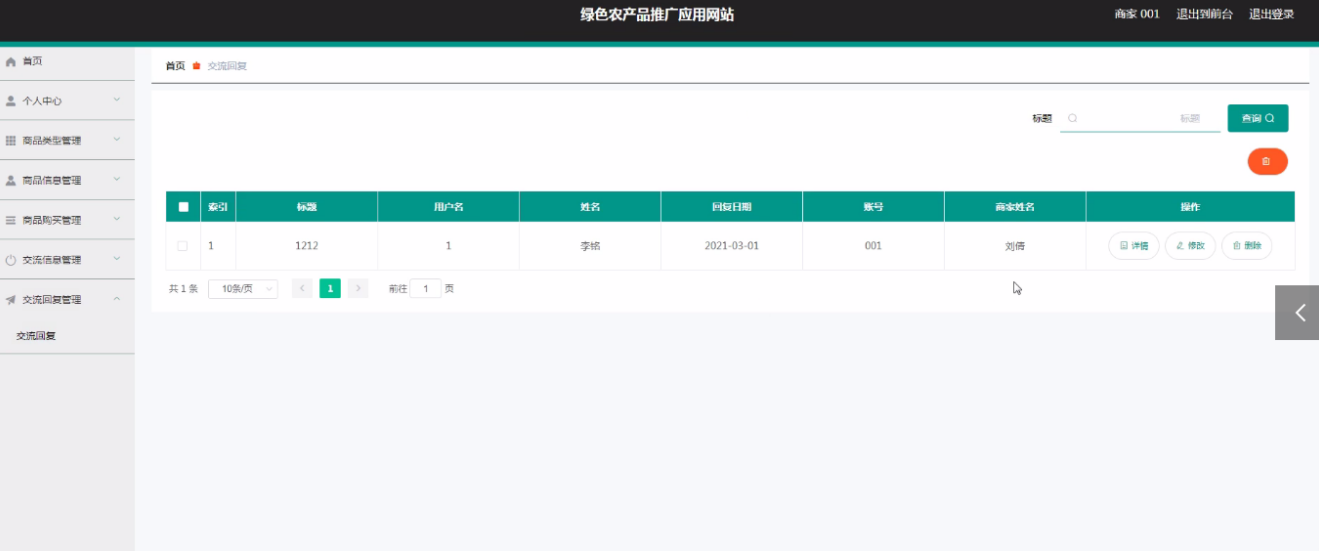Open 首页 in the sidebar menu

[x=32, y=62]
